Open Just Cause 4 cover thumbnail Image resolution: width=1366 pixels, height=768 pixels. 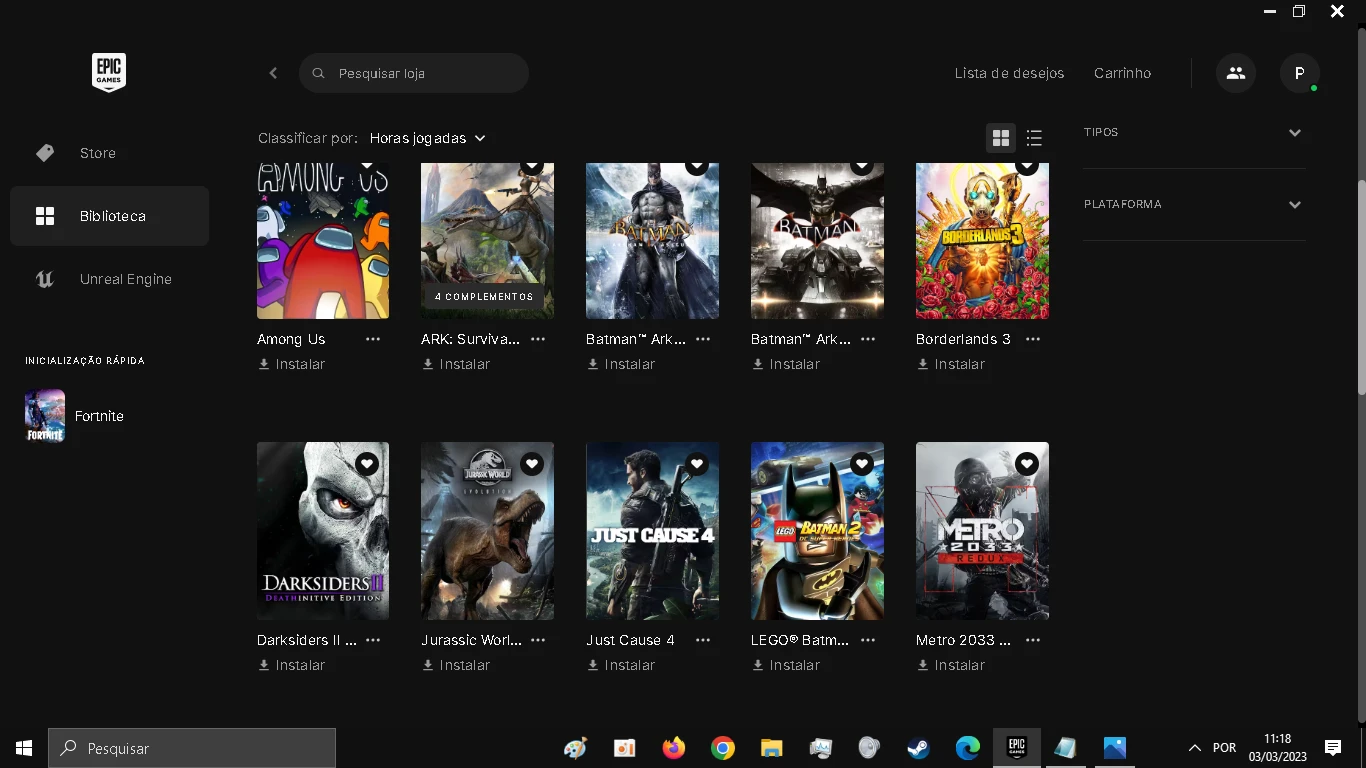pos(652,531)
